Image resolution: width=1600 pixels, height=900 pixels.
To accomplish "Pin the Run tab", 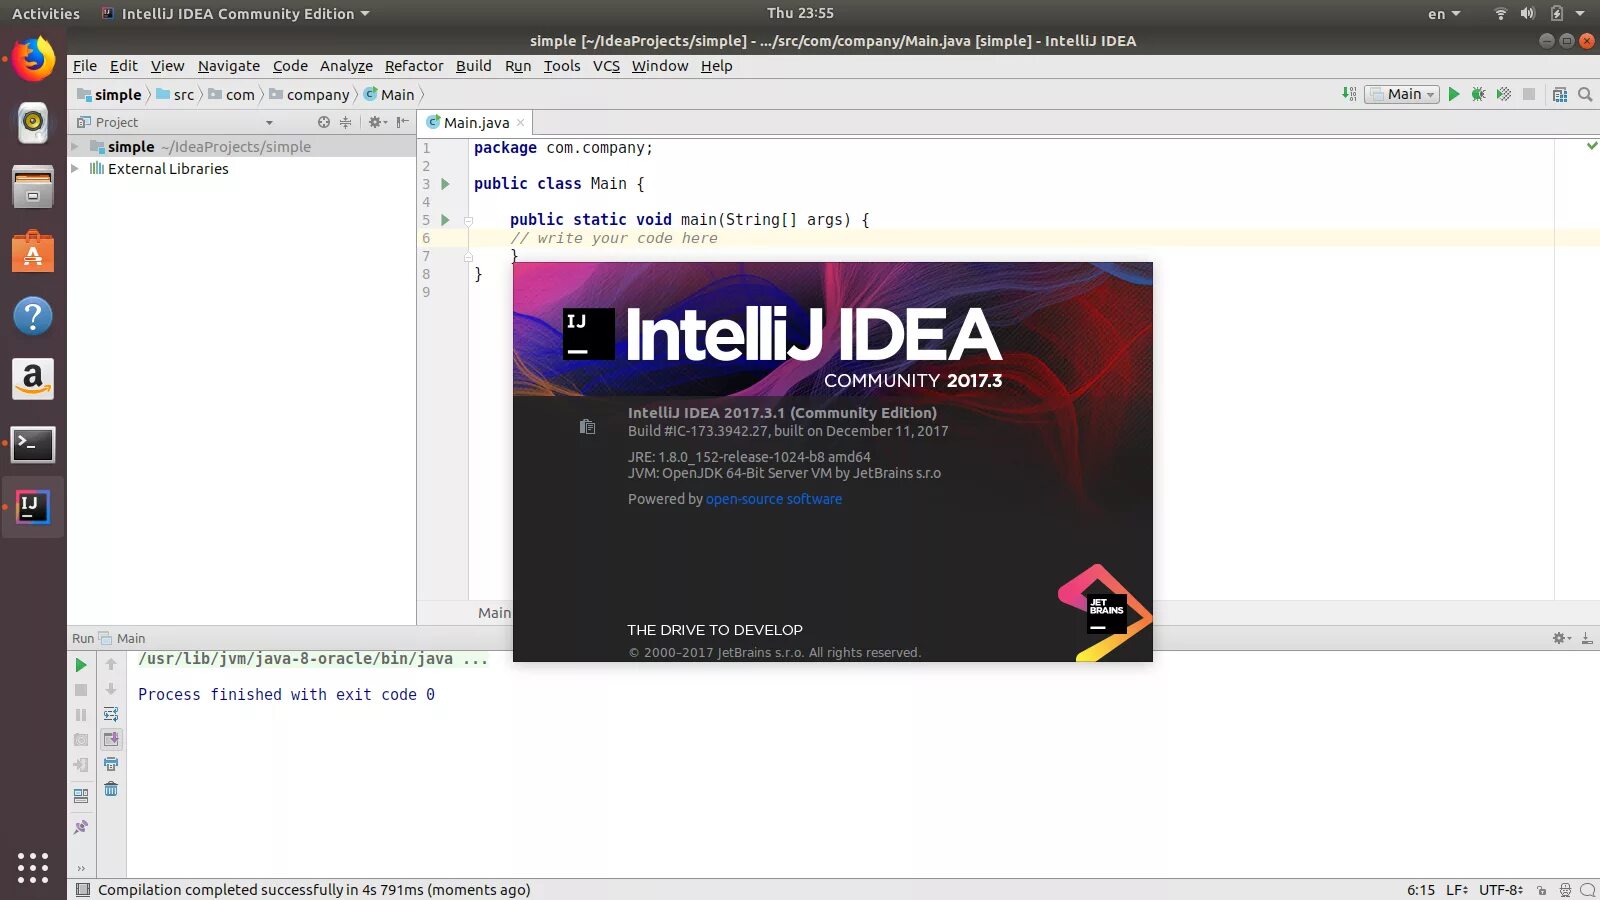I will pyautogui.click(x=81, y=827).
